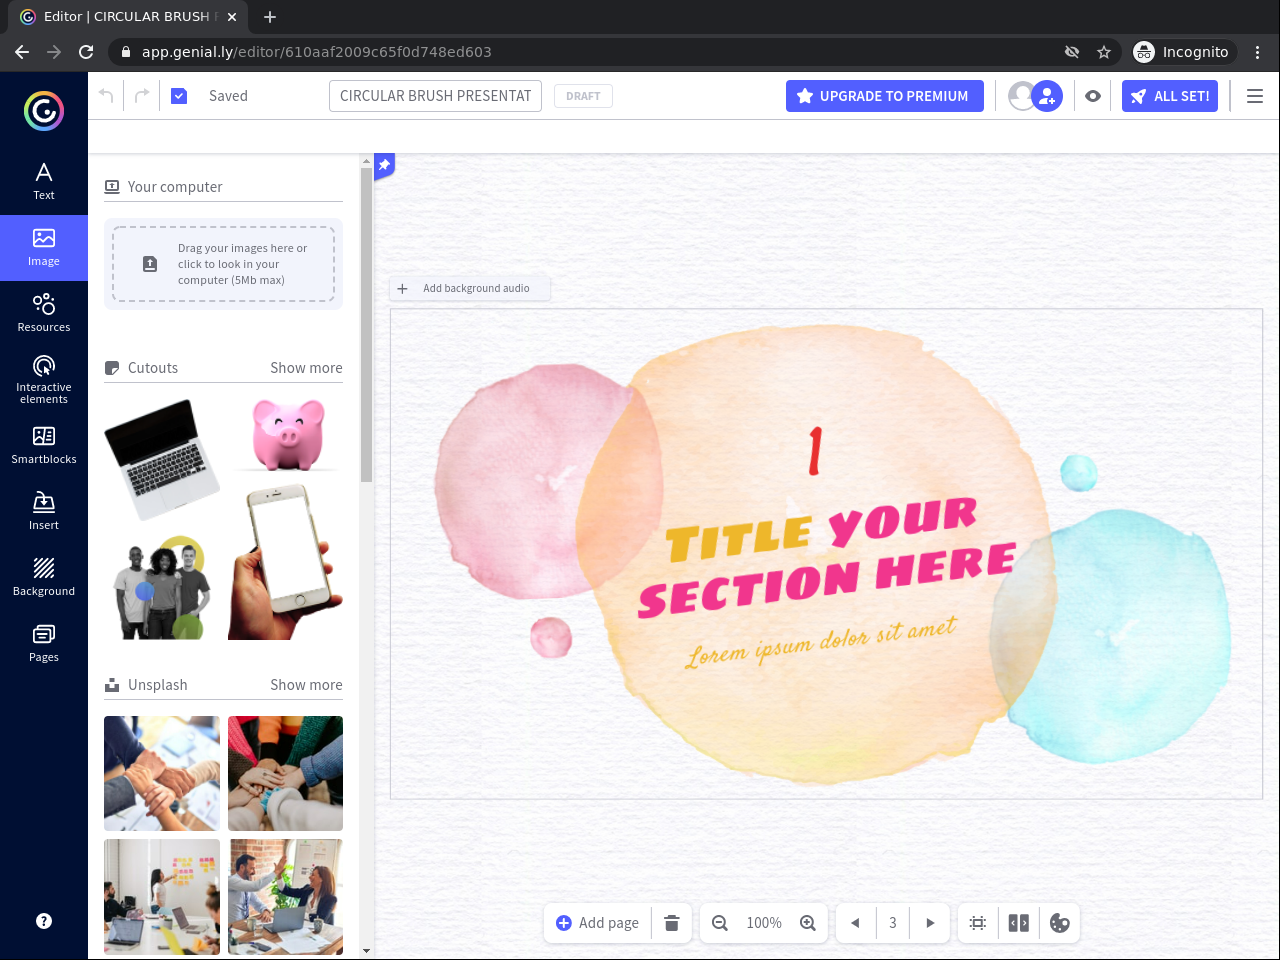Open the Insert panel
This screenshot has width=1280, height=960.
tap(44, 512)
